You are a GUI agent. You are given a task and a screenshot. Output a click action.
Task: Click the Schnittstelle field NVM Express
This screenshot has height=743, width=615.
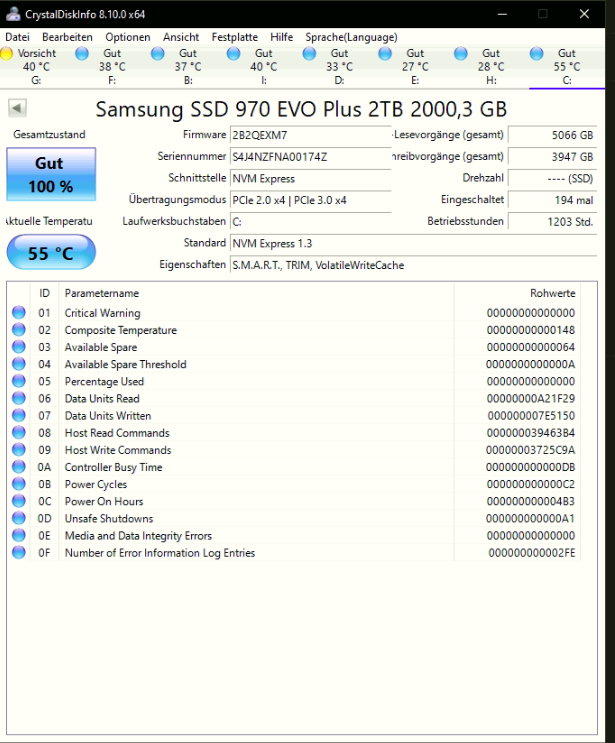coord(310,179)
